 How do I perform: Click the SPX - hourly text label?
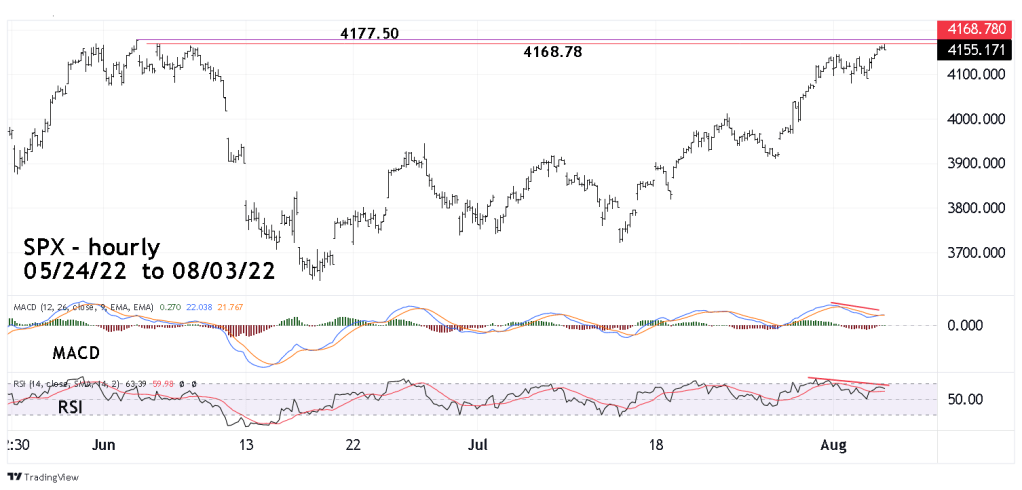tap(90, 247)
